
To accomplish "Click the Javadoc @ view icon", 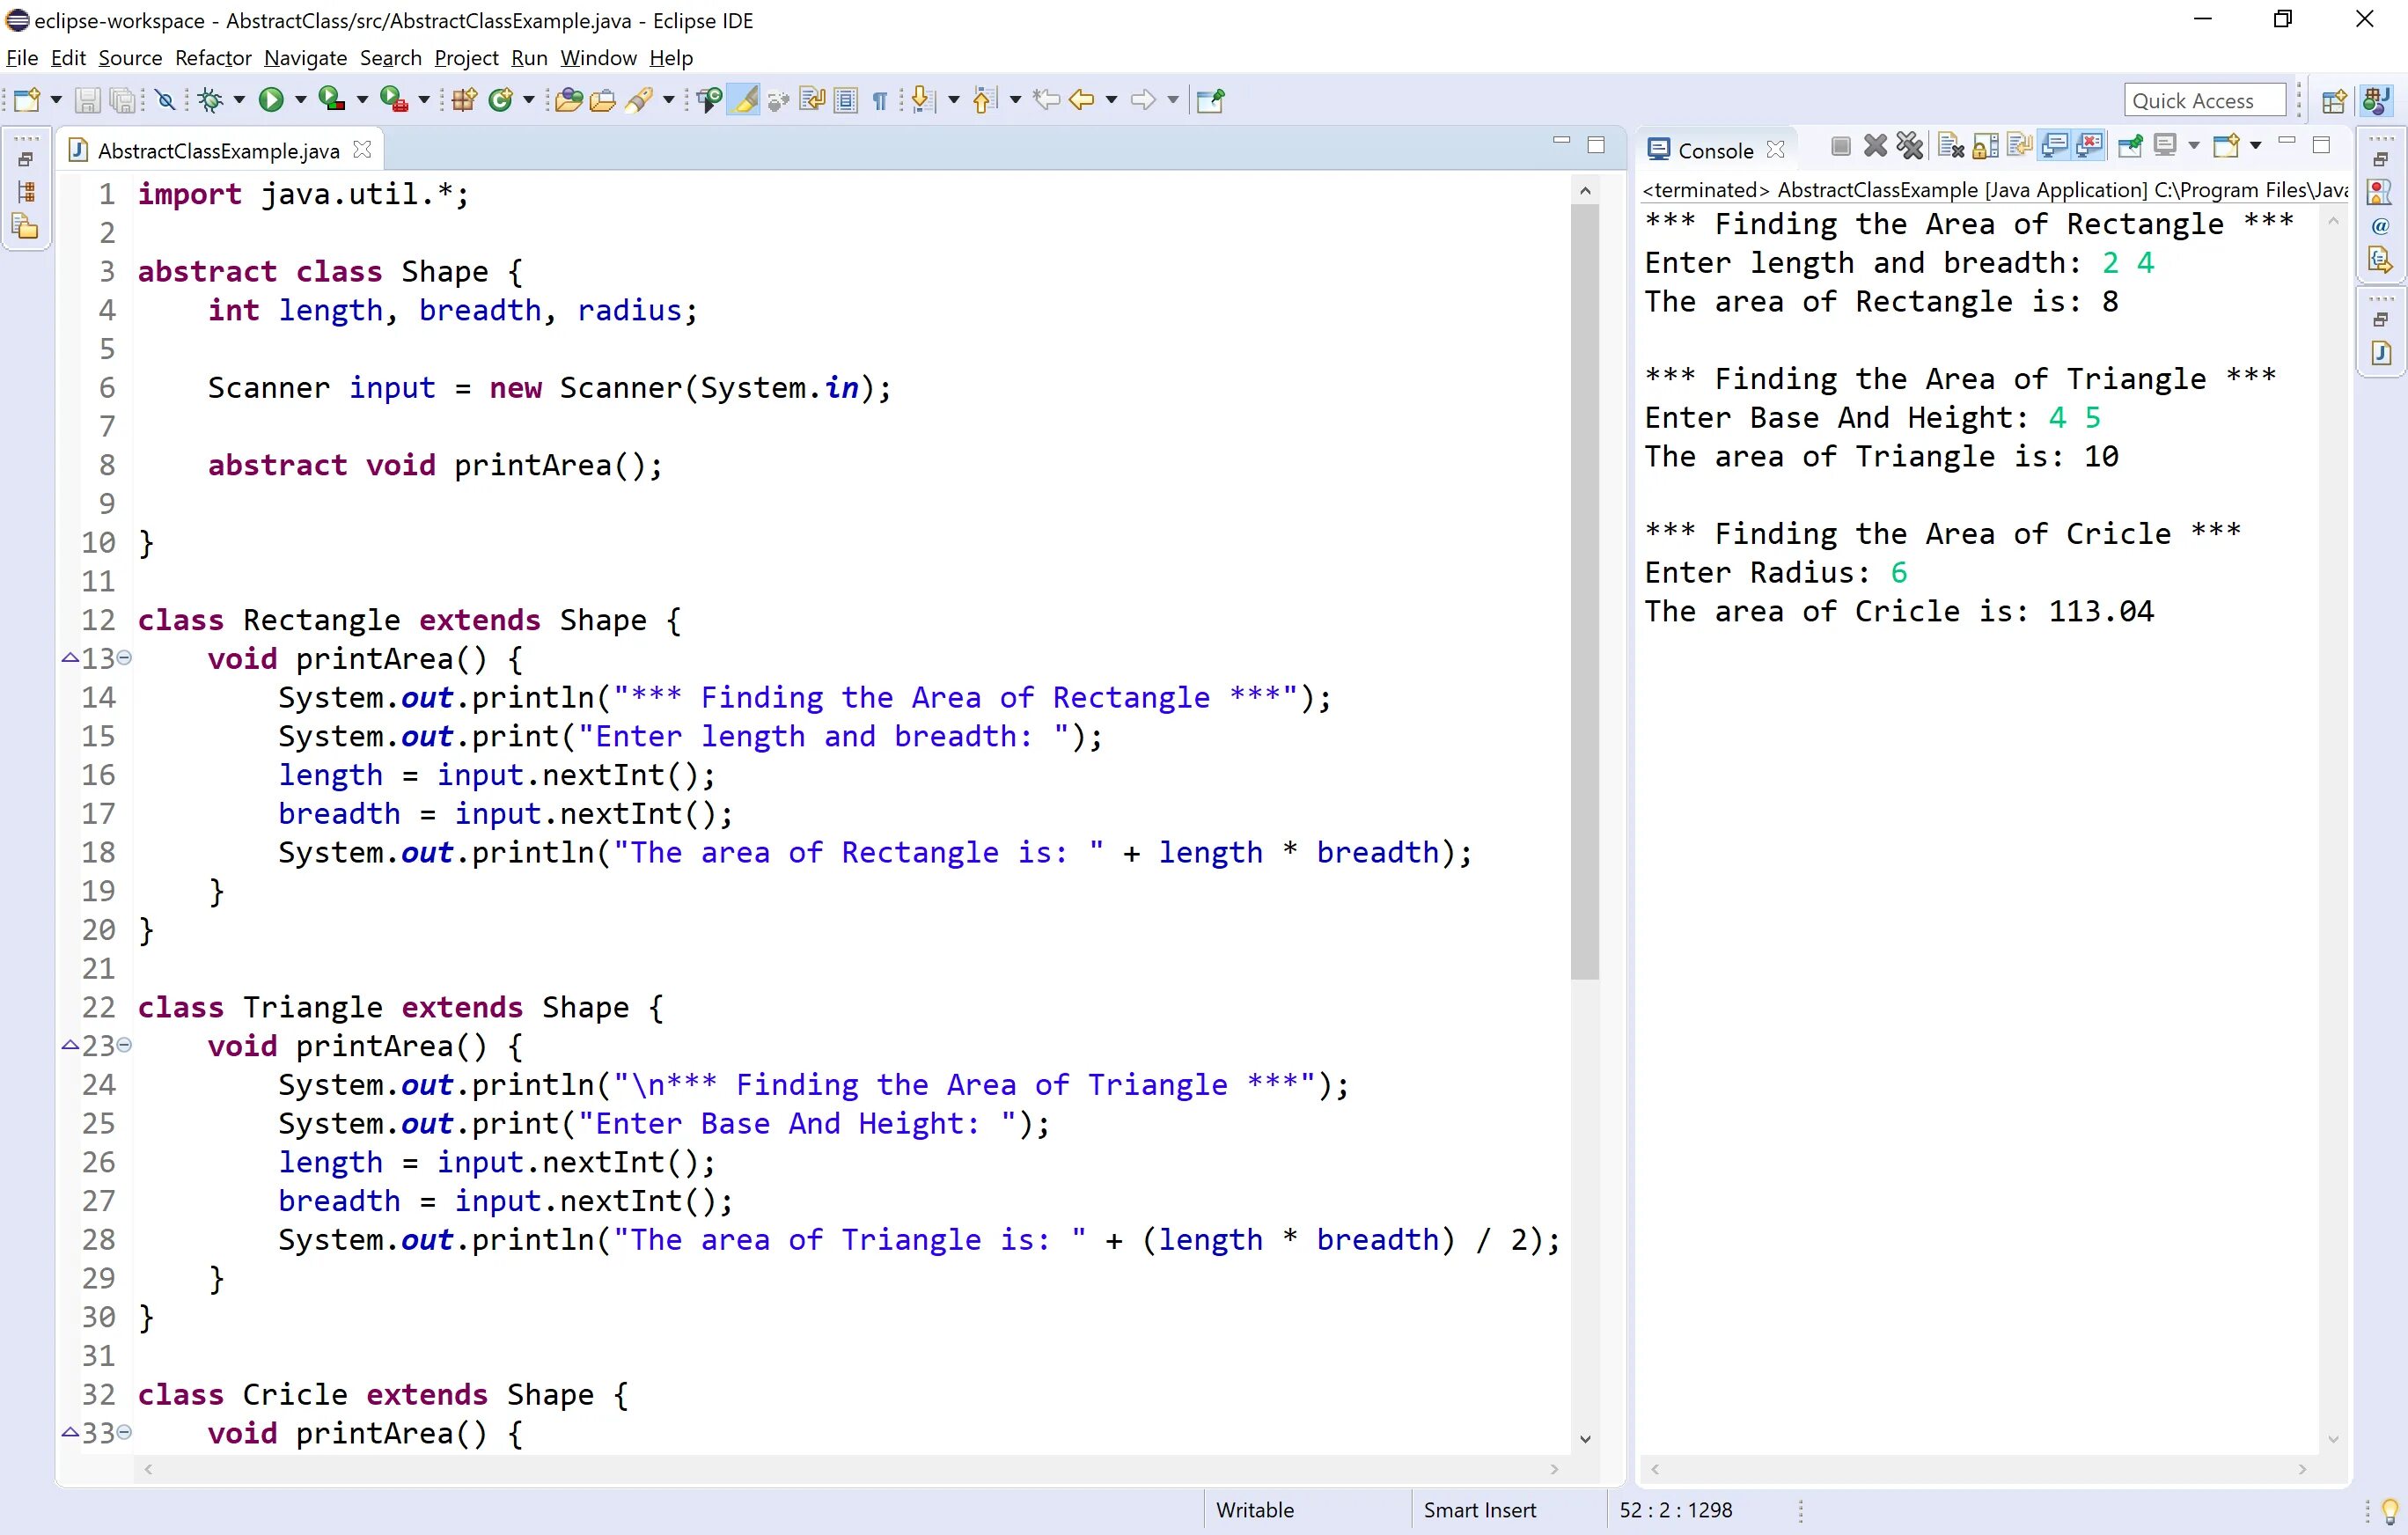I will click(2380, 226).
